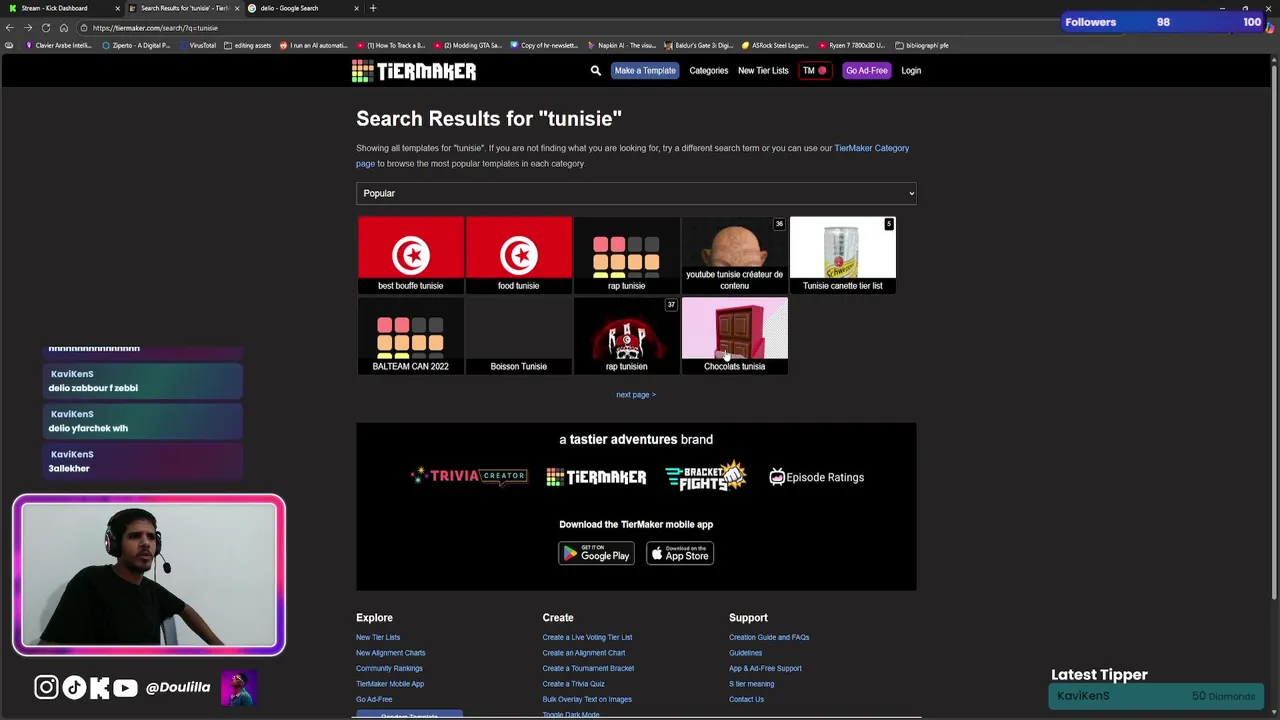Screen dimensions: 1280x720
Task: Click the Make a Template button
Action: tap(645, 71)
